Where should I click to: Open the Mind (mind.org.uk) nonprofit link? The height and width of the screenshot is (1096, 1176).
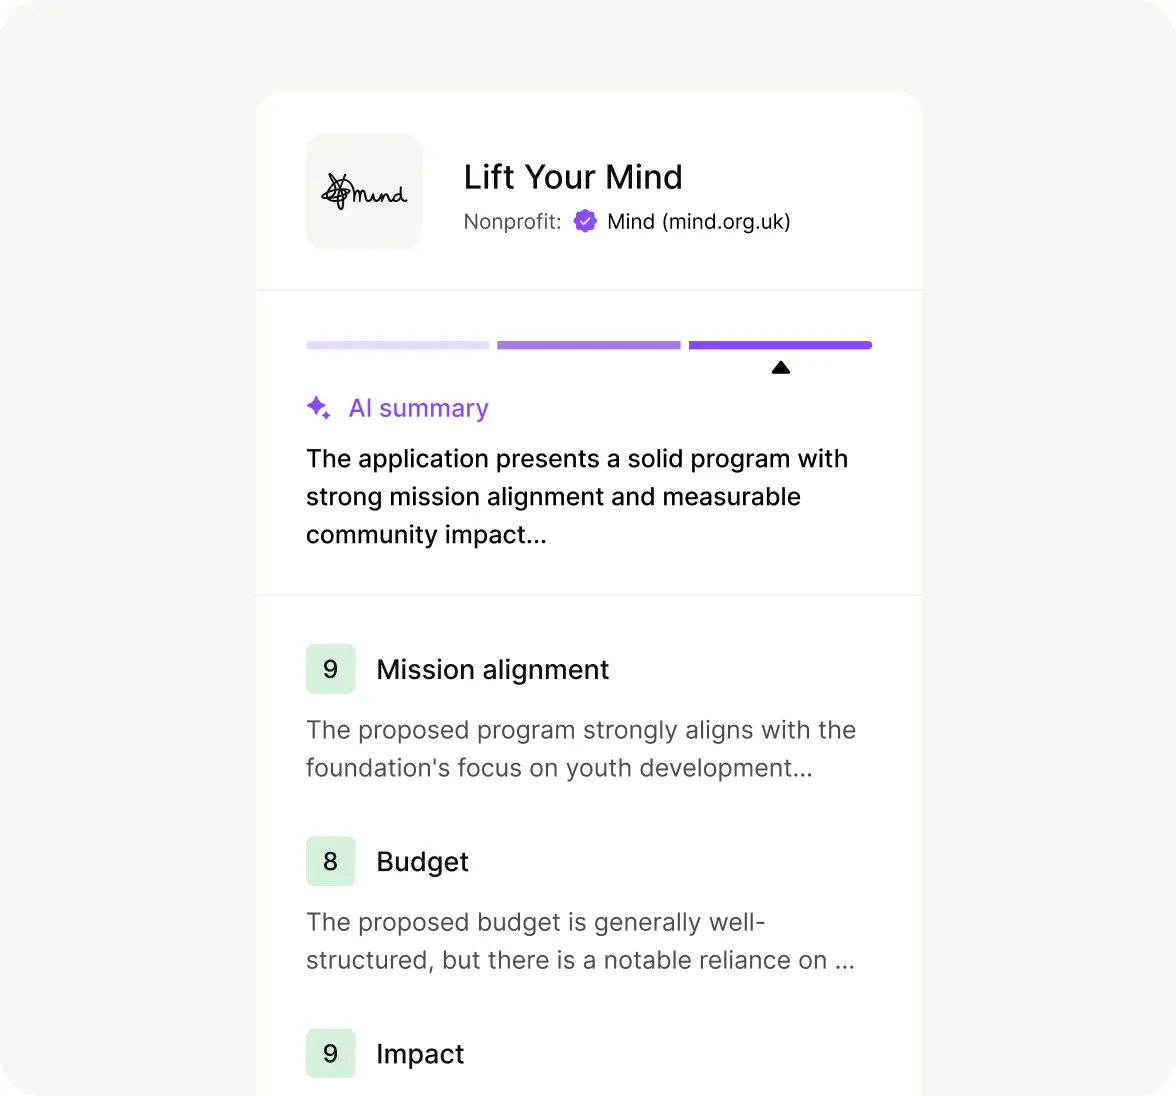point(698,221)
